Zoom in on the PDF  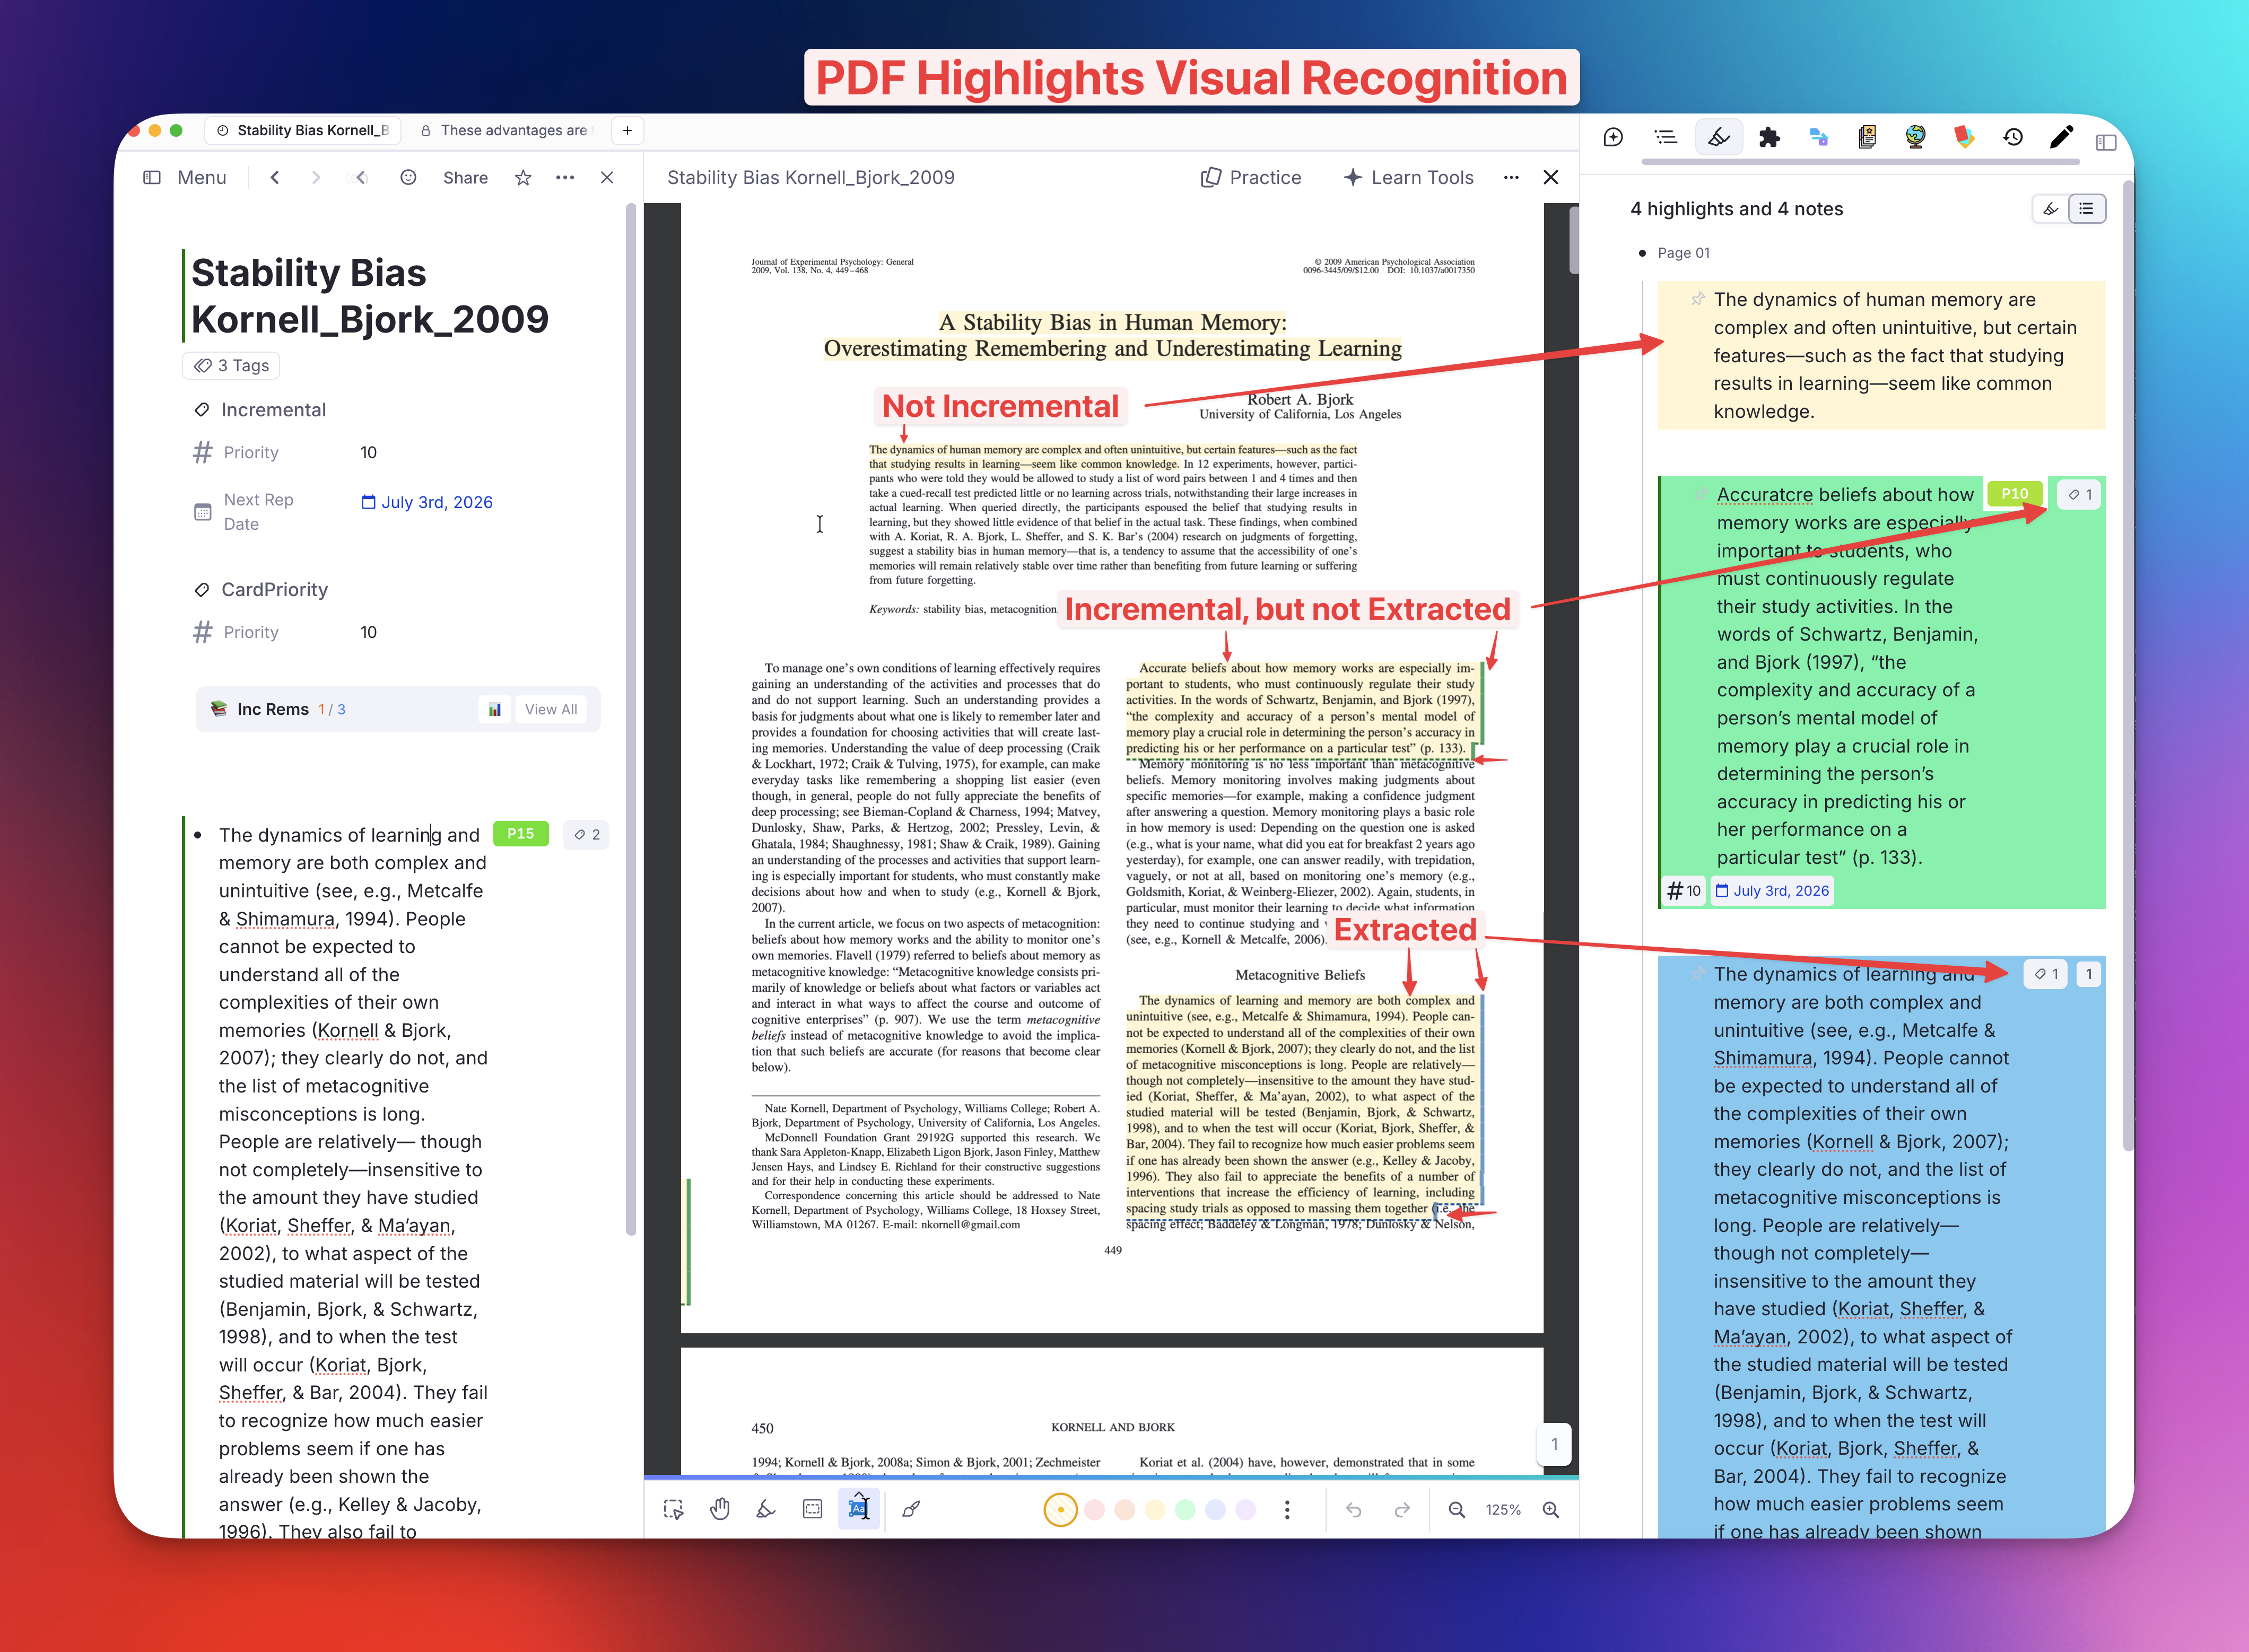1551,1509
